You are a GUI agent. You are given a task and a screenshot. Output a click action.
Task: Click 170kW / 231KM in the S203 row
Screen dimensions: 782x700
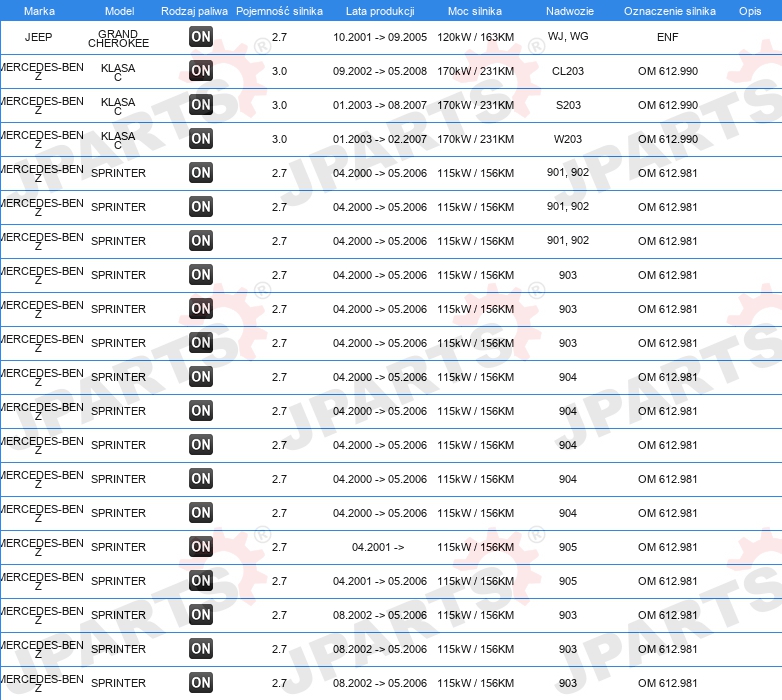475,105
